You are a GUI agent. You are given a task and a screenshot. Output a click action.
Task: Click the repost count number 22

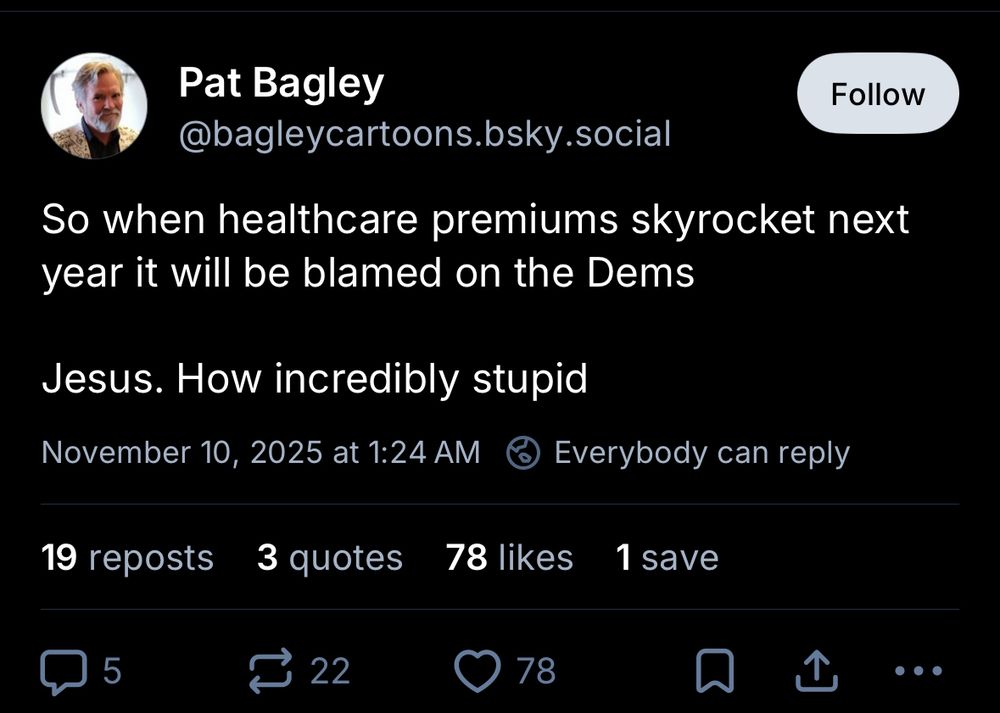pos(330,671)
